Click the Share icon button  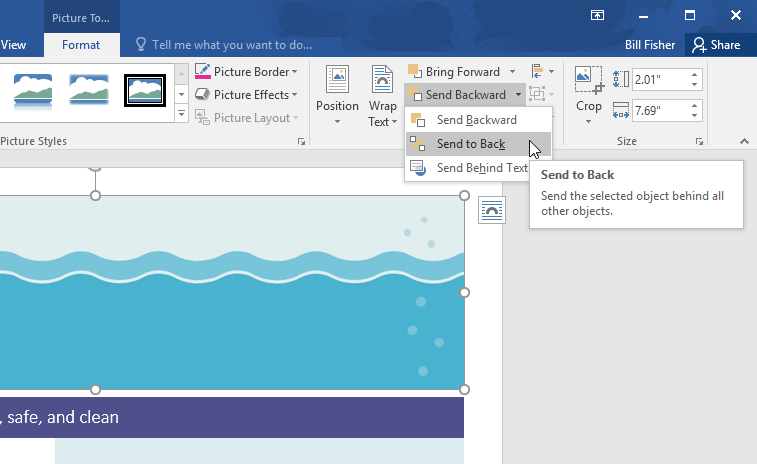point(716,45)
